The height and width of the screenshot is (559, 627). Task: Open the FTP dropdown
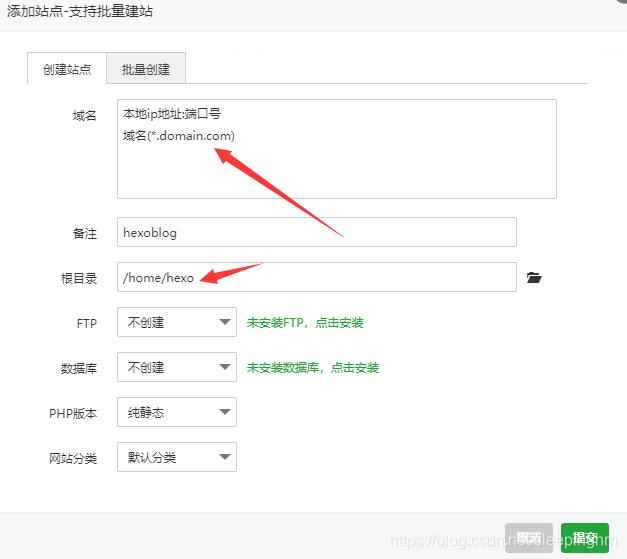pos(177,322)
